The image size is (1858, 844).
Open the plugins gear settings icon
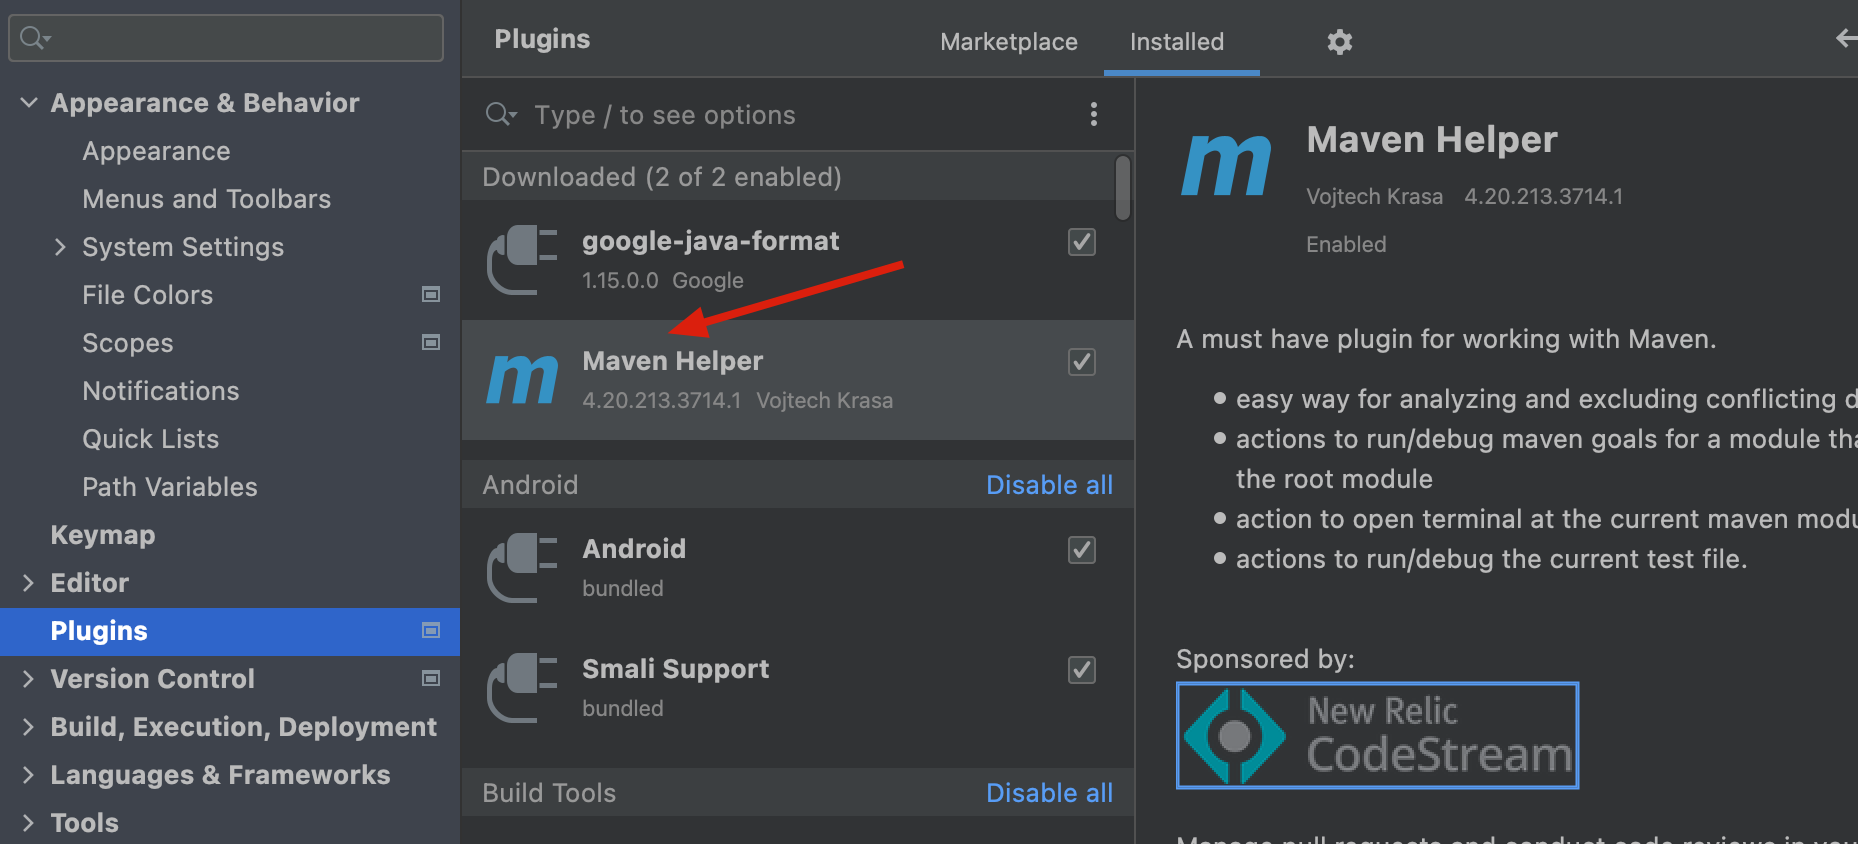[1339, 42]
